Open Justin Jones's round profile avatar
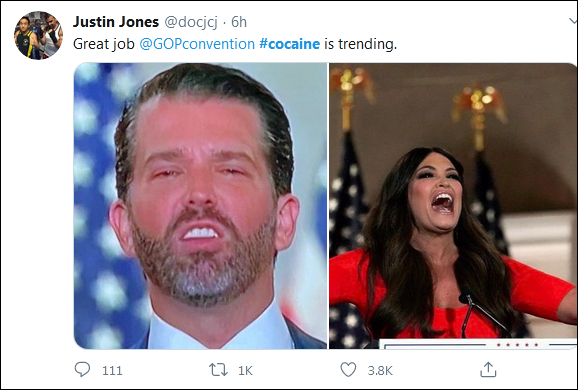The width and height of the screenshot is (578, 390). pyautogui.click(x=38, y=35)
